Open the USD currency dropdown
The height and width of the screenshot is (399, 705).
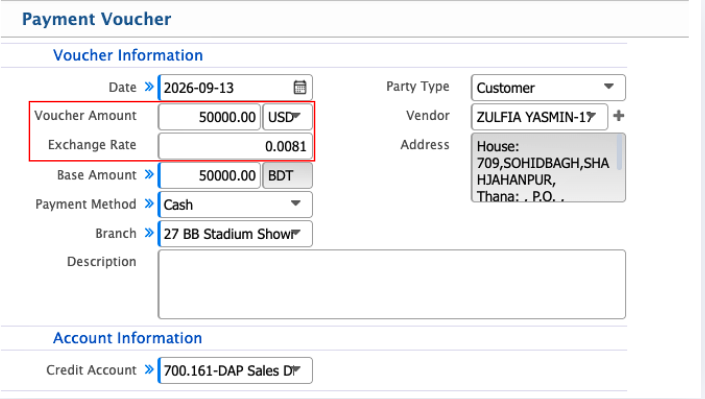pos(287,117)
